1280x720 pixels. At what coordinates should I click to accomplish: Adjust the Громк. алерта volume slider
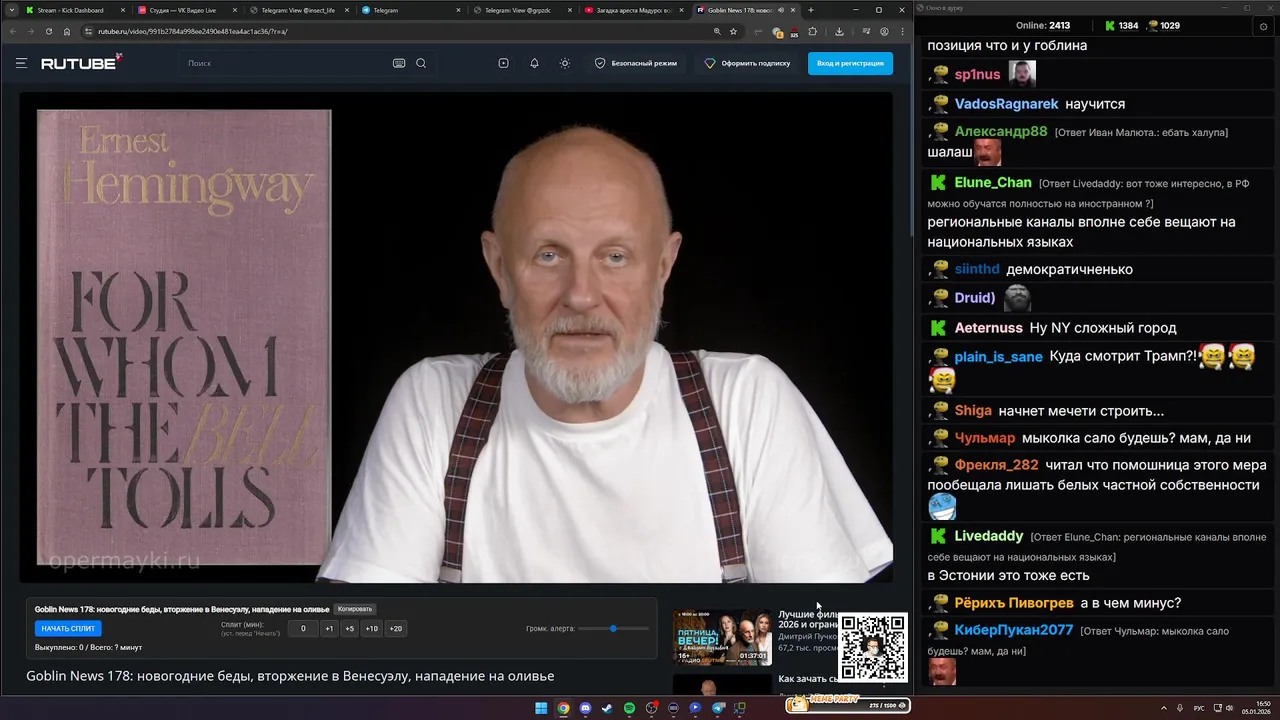point(613,628)
